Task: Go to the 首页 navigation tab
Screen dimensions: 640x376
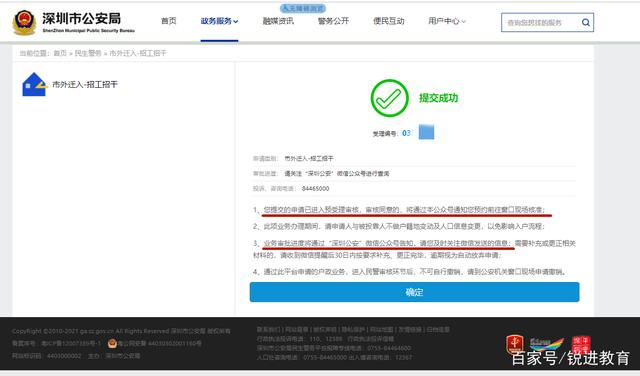Action: [x=169, y=21]
